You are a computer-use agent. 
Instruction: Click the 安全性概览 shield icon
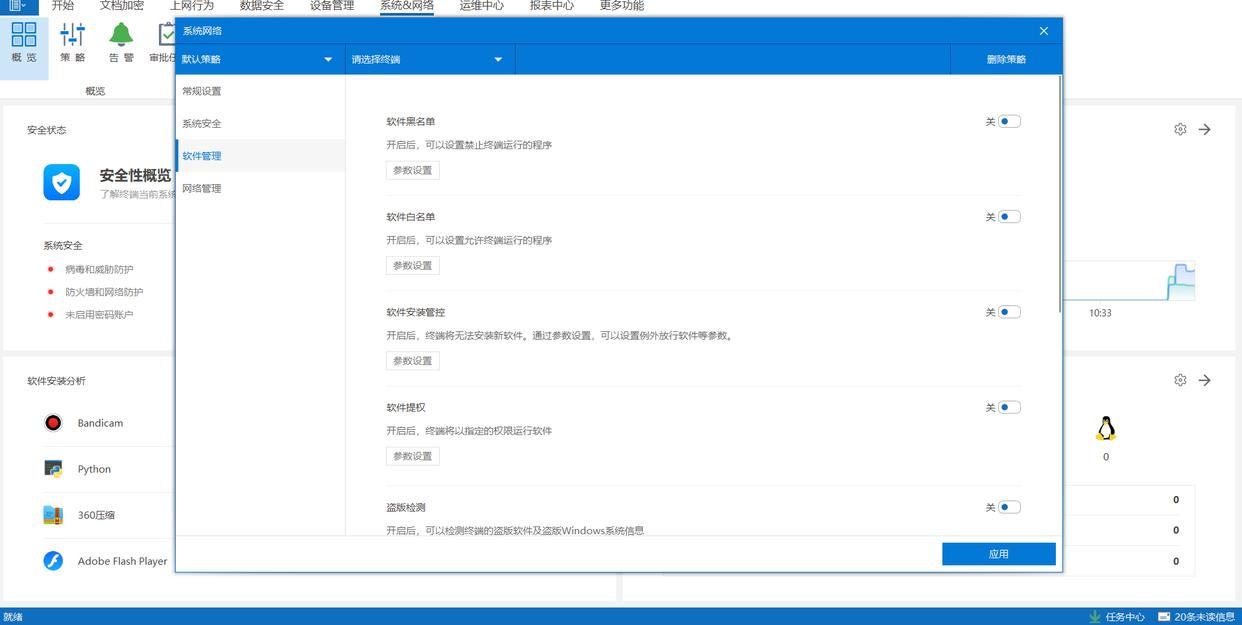point(61,183)
